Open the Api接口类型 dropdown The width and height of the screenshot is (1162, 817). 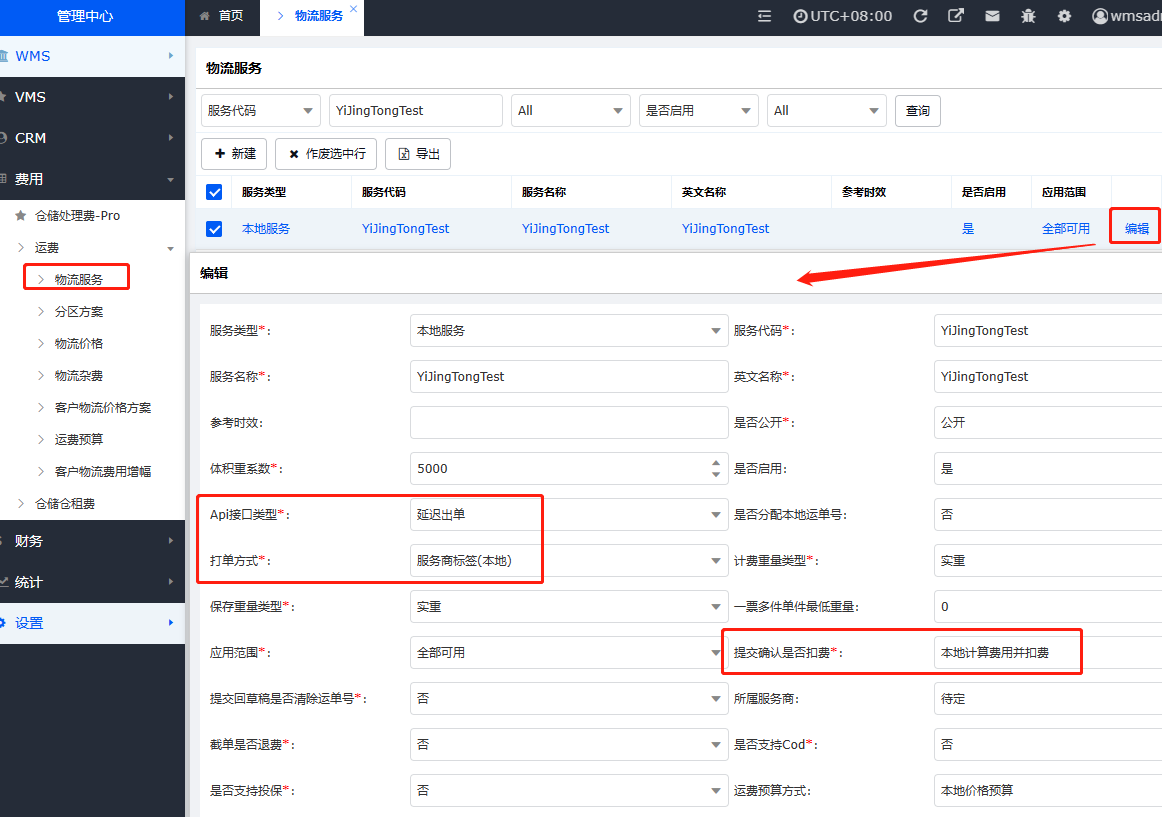click(569, 515)
